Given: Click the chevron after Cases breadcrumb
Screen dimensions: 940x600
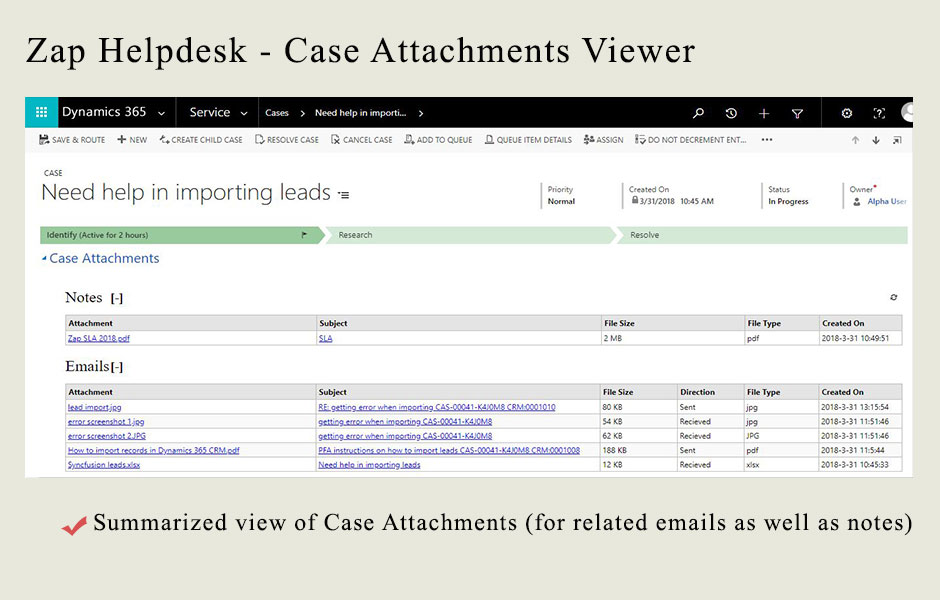Looking at the screenshot, I should [x=303, y=113].
